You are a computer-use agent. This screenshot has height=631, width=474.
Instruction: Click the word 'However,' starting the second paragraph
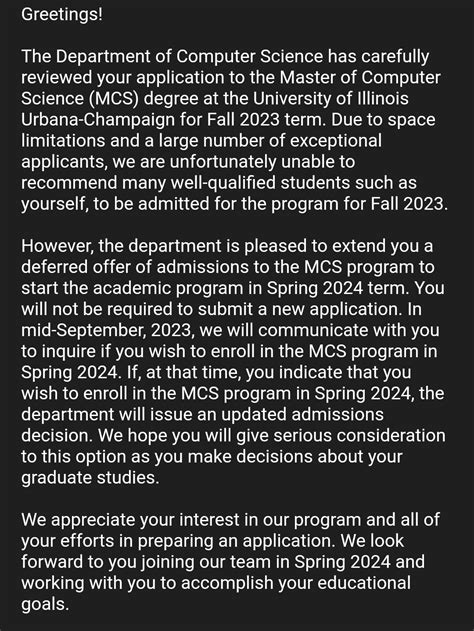57,246
